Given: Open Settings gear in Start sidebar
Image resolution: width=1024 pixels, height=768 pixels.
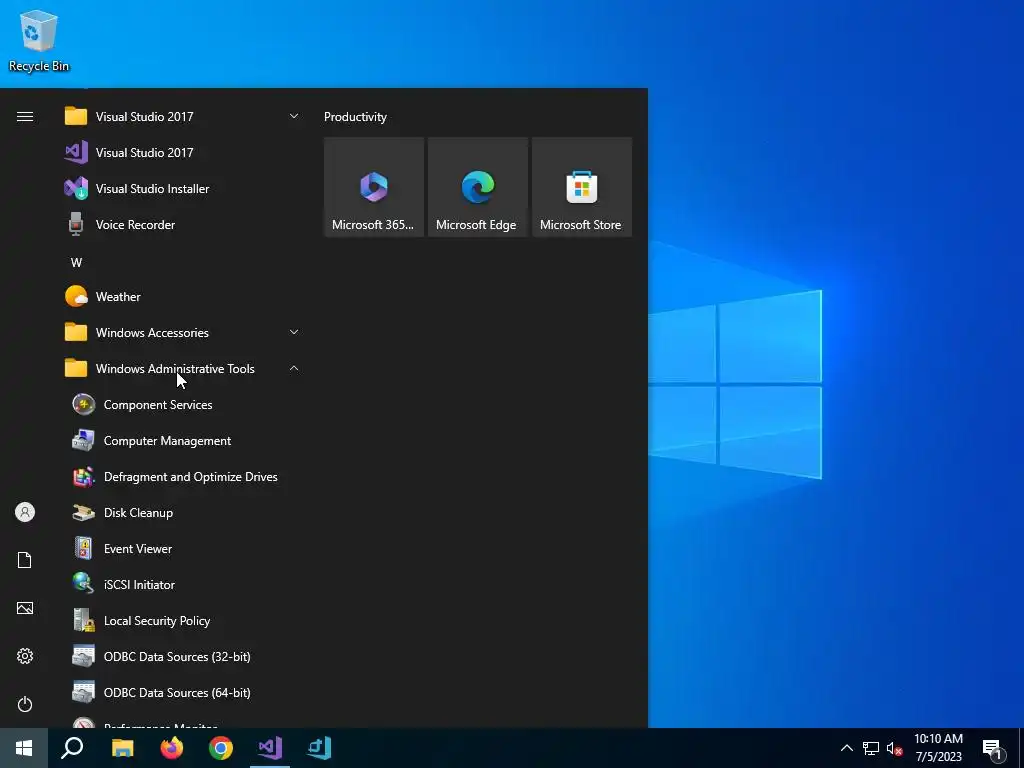Looking at the screenshot, I should click(x=25, y=656).
